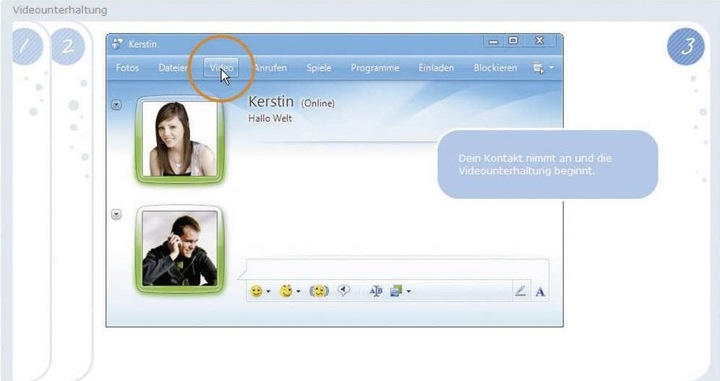Collapse Kerstin's display picture with the arrow
Image resolution: width=720 pixels, height=381 pixels.
tap(117, 105)
